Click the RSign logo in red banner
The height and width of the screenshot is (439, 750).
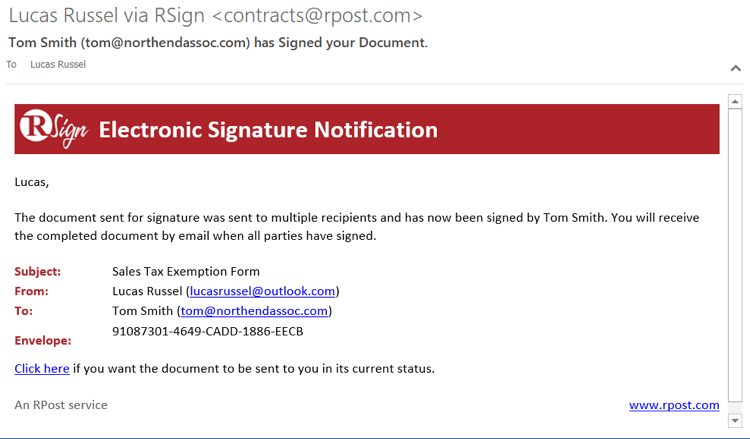[x=54, y=128]
